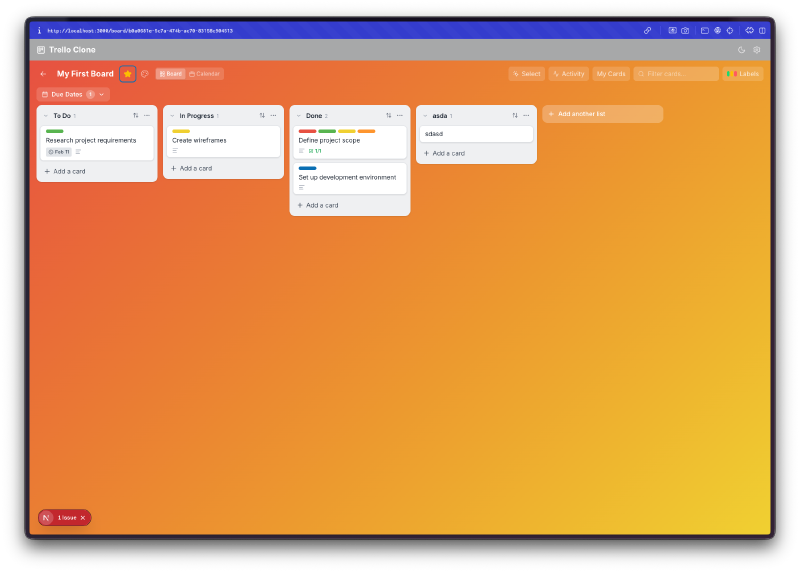
Task: Click the sort icon on To Do list
Action: coord(136,116)
